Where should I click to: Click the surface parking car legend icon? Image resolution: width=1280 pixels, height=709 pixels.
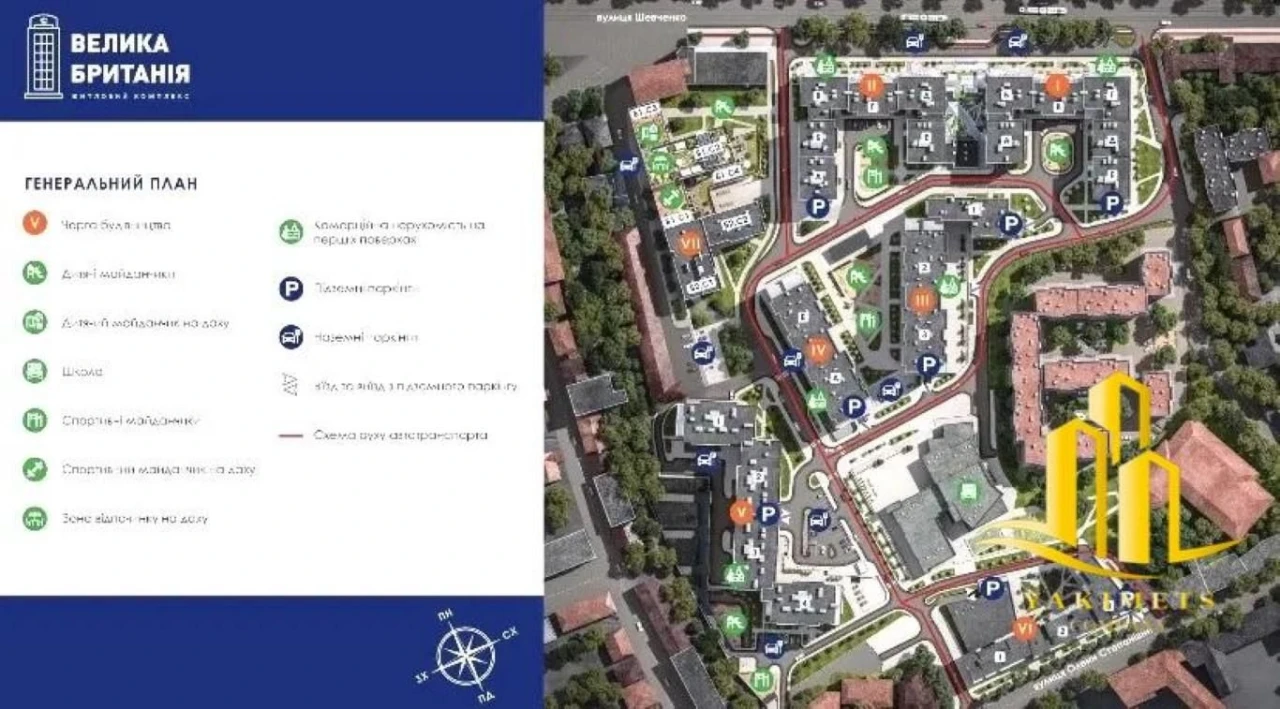pos(291,337)
